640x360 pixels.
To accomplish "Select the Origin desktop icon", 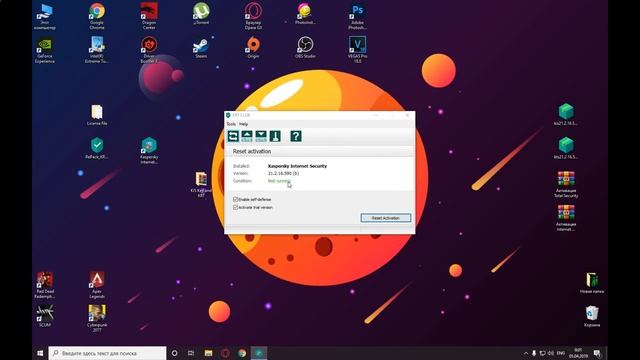I will click(x=253, y=48).
